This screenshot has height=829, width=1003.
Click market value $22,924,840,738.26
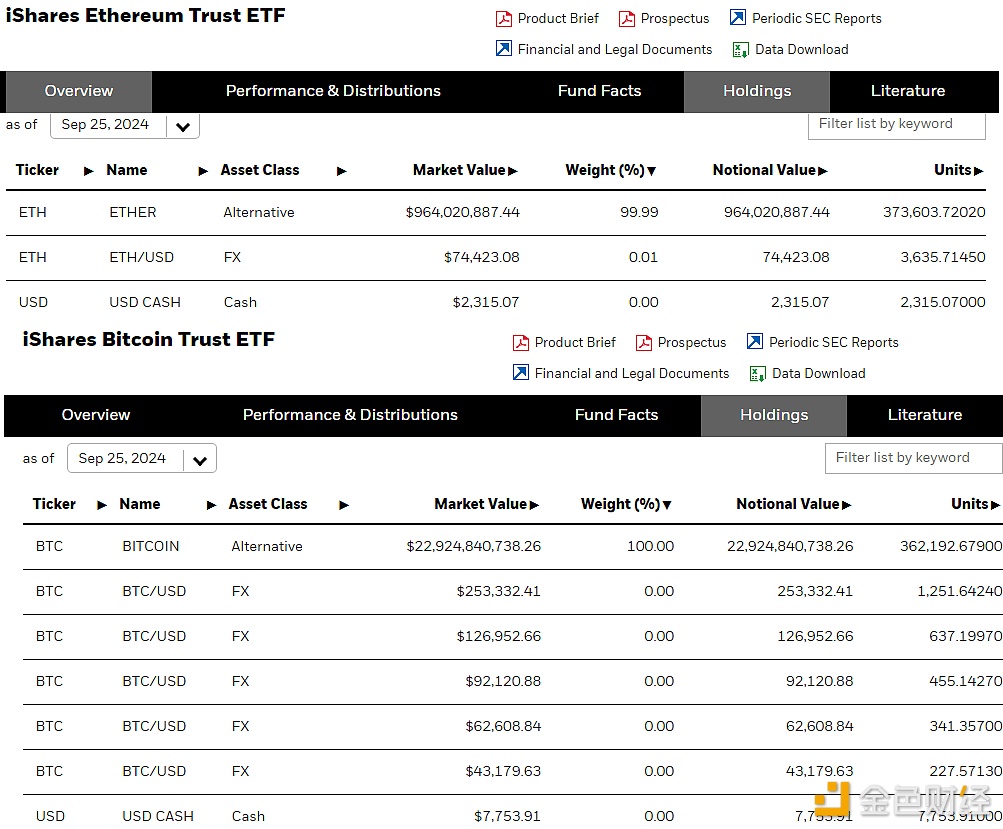(x=474, y=546)
